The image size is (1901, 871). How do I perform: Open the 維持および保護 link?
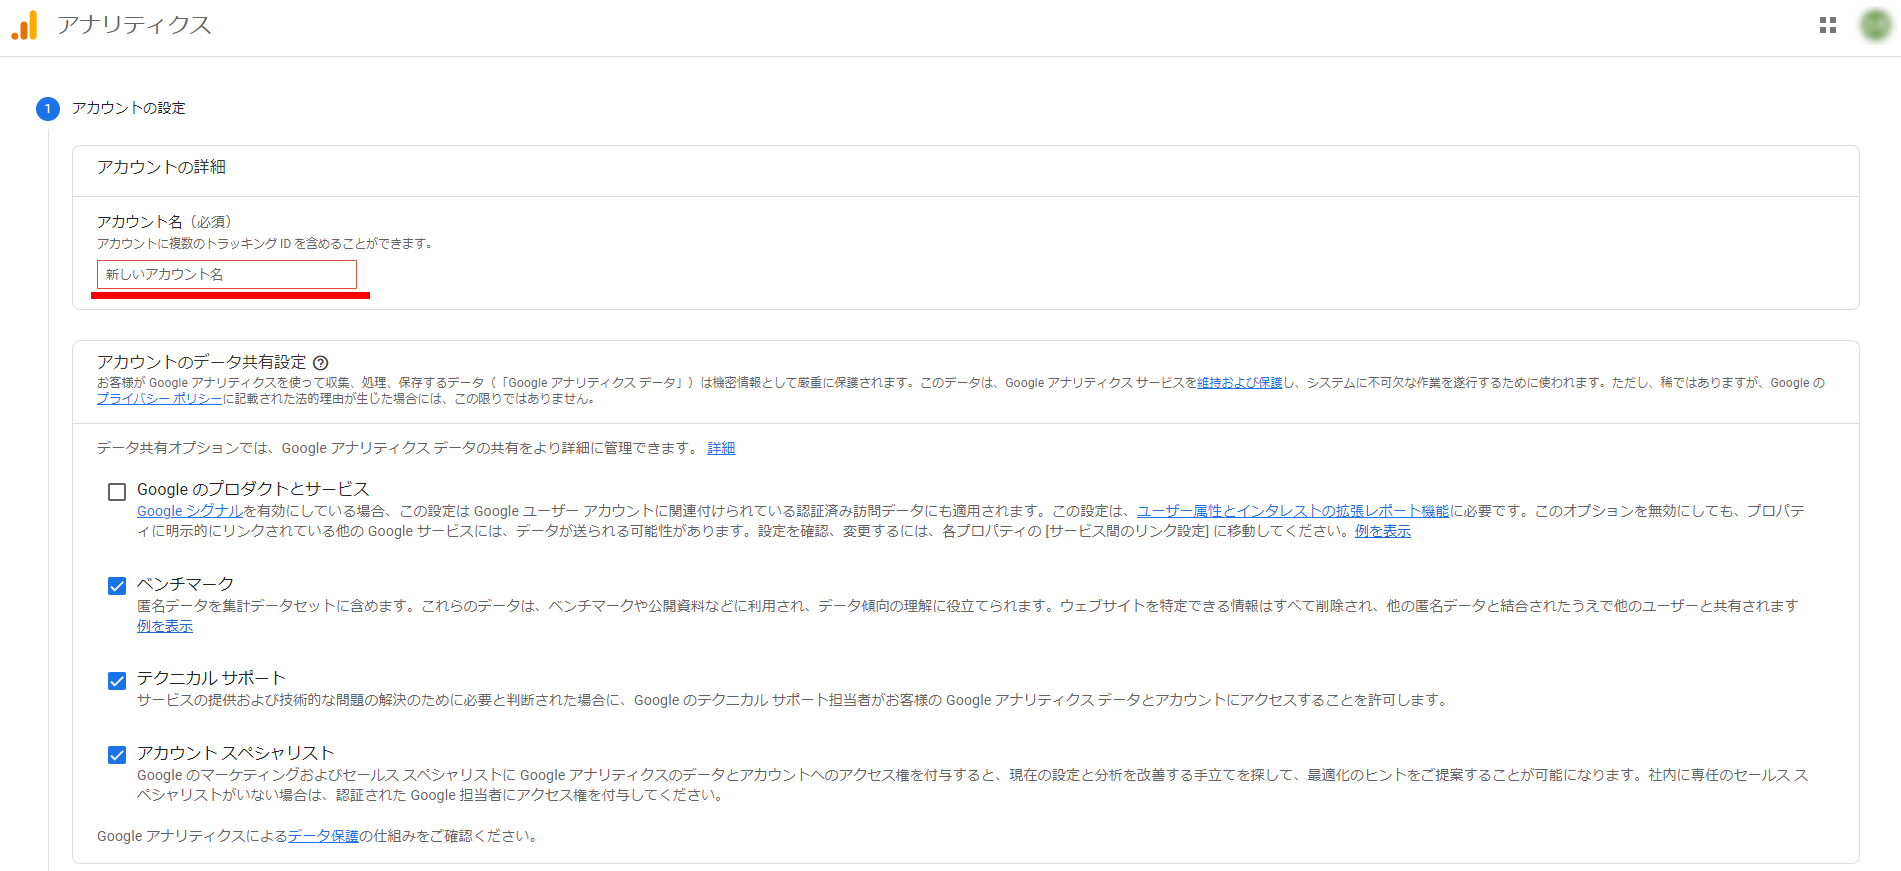click(x=1239, y=383)
